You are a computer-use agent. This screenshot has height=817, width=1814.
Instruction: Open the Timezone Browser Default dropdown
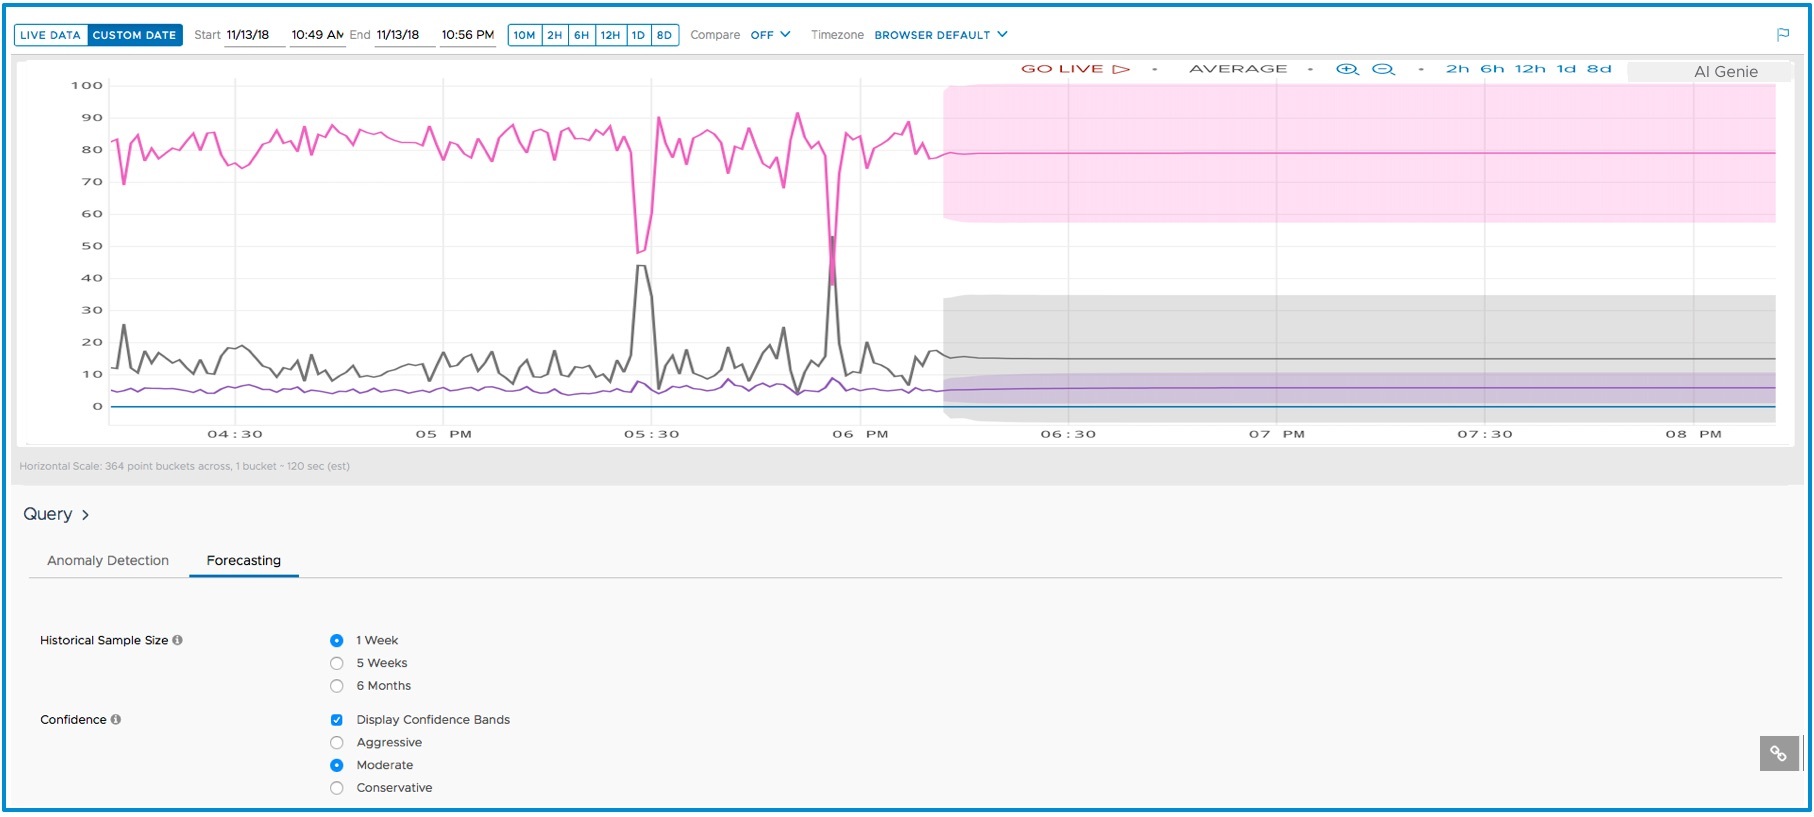940,35
